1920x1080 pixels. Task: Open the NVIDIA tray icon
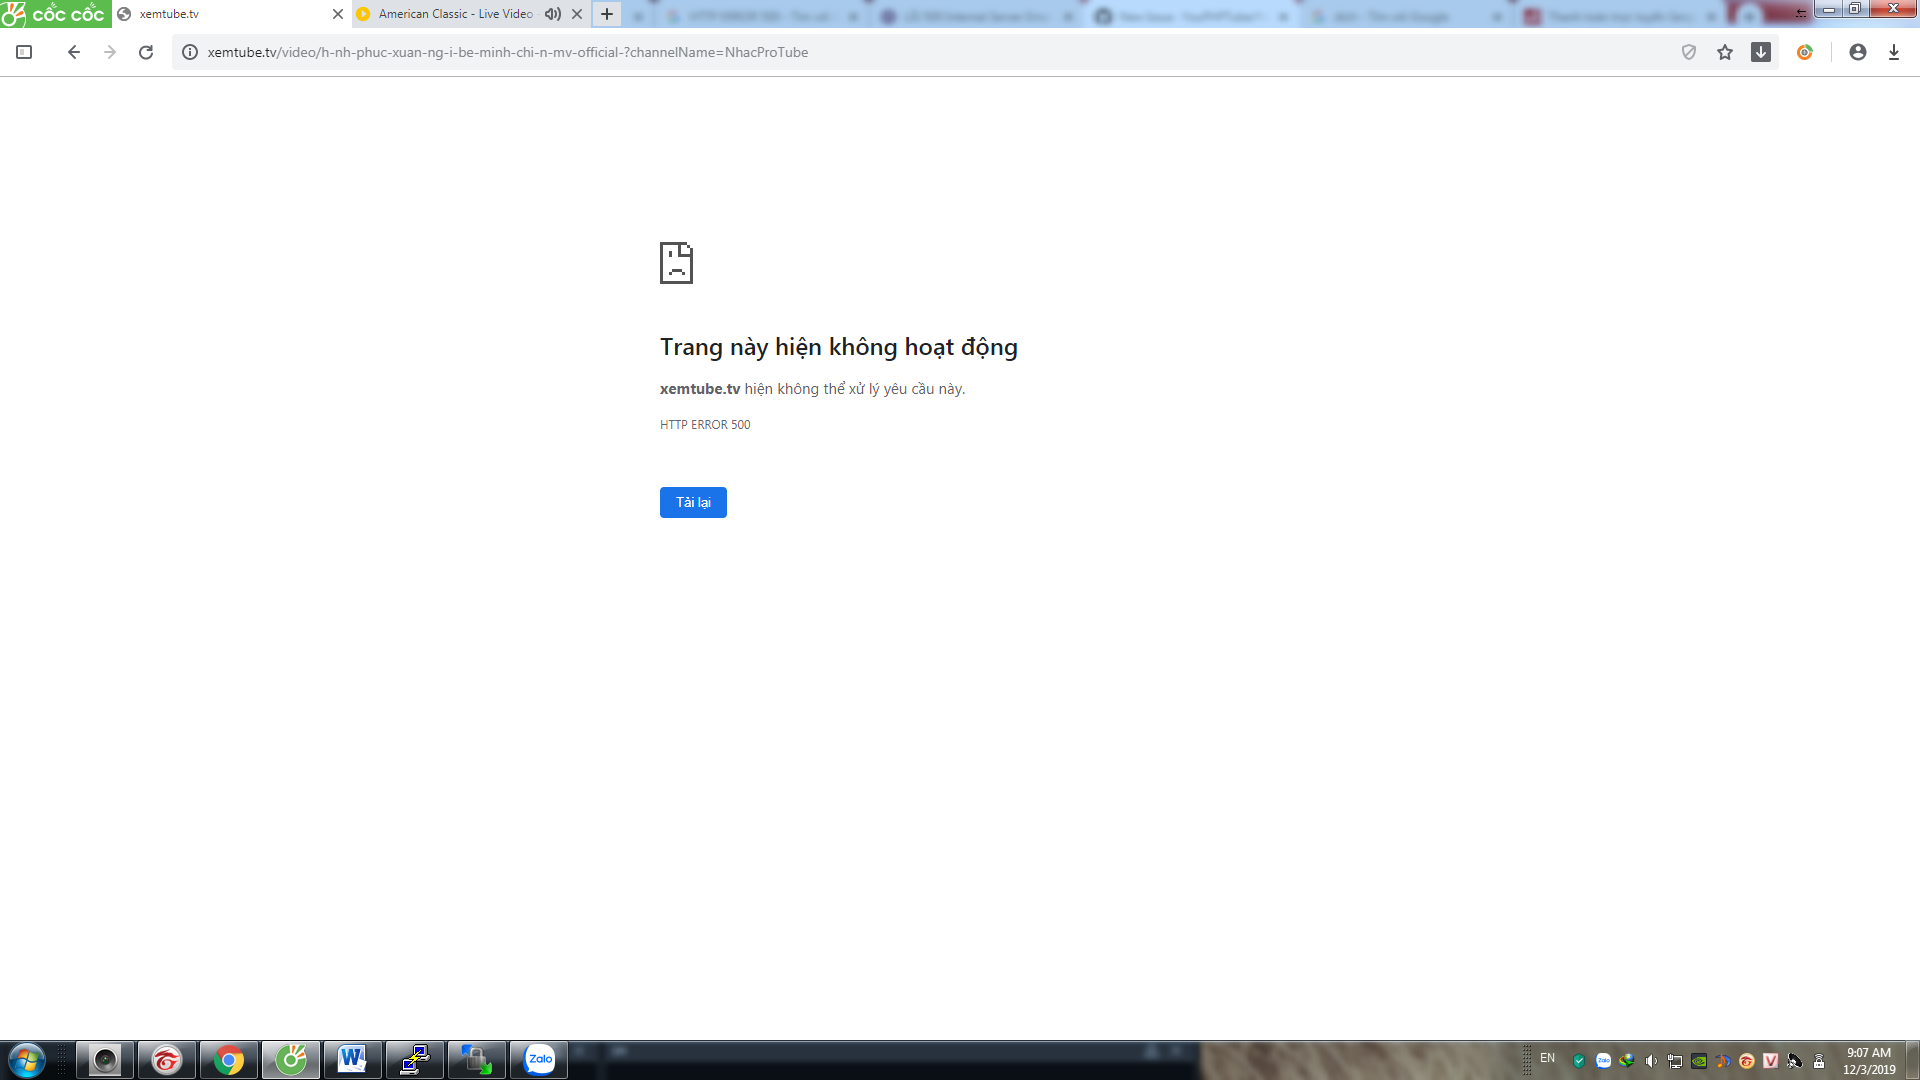point(1699,1061)
